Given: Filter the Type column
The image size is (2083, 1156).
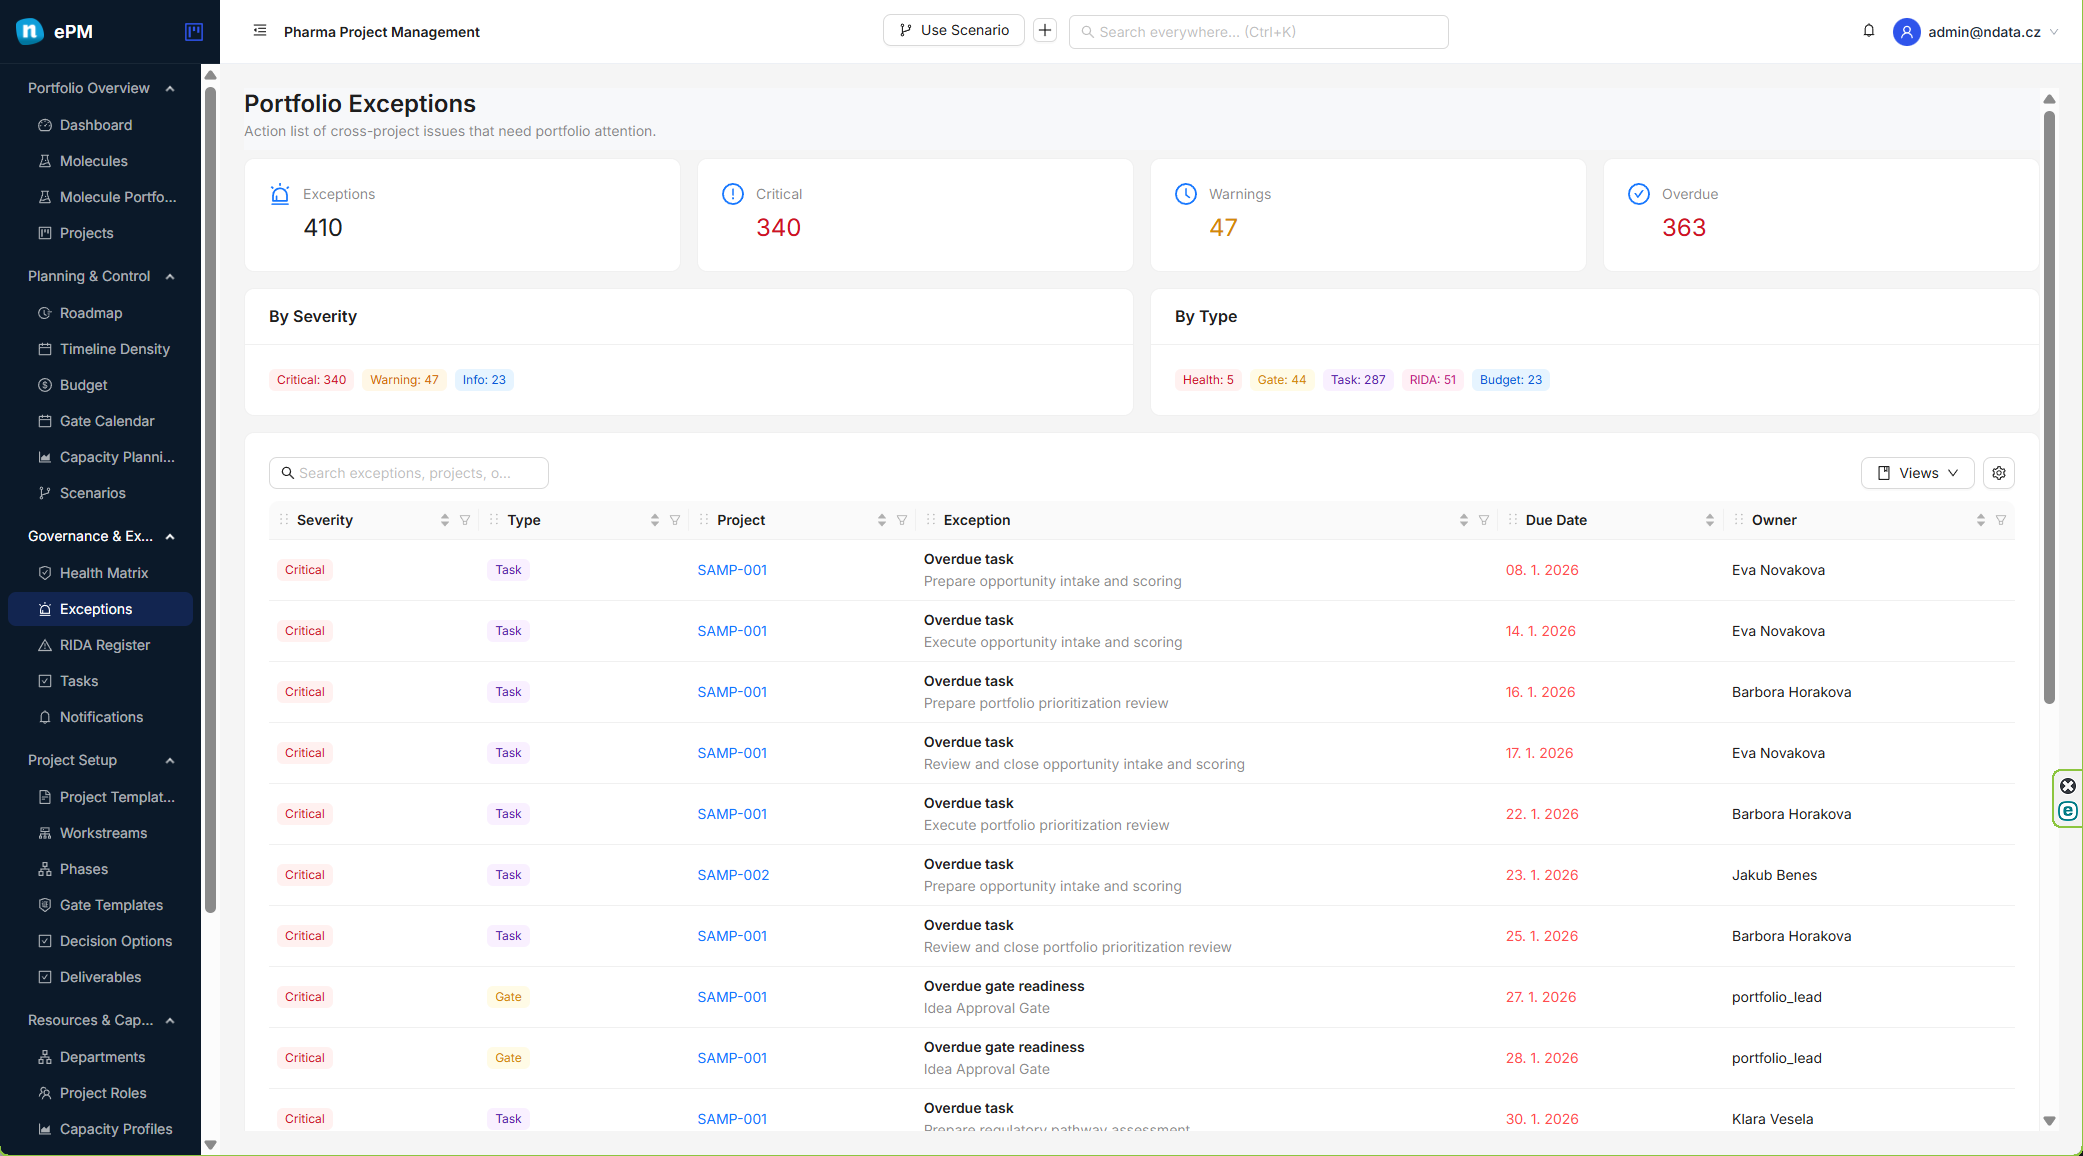Looking at the screenshot, I should 675,520.
